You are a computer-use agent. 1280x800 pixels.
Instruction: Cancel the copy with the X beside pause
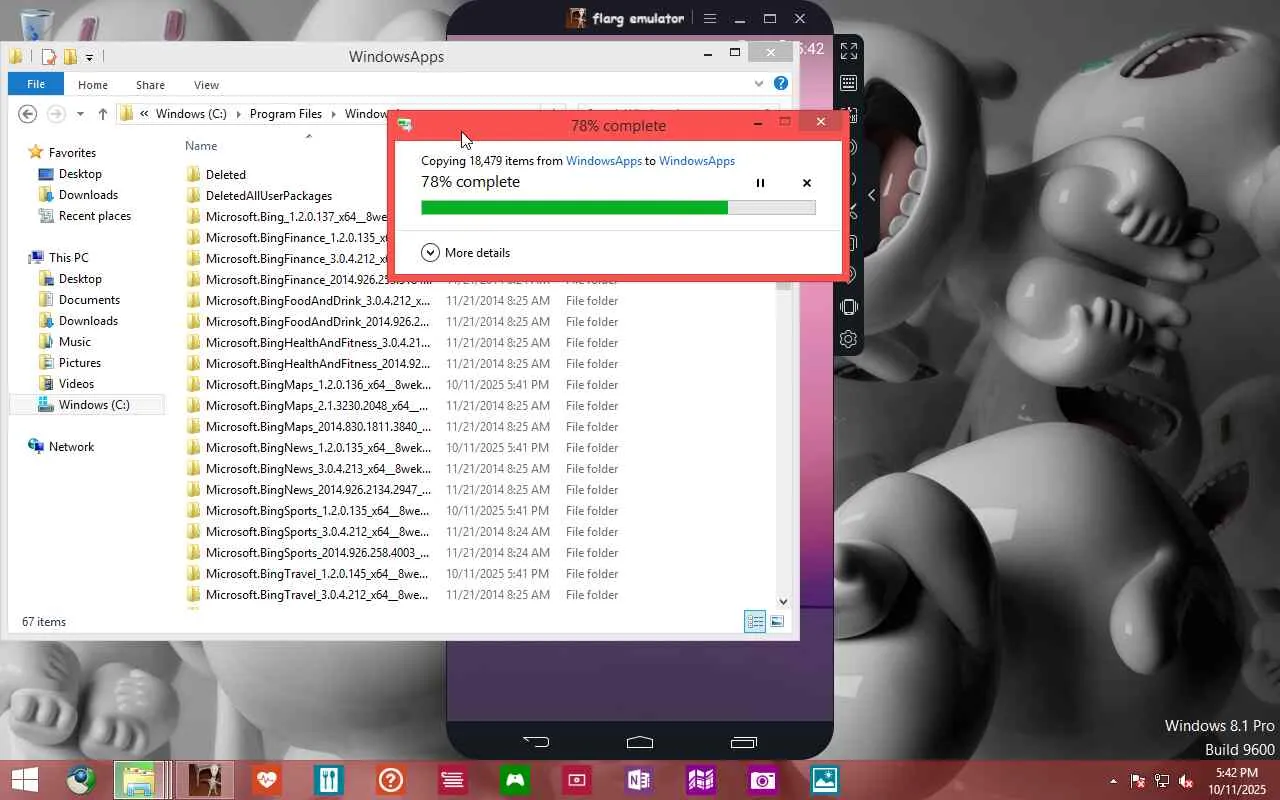click(x=807, y=183)
